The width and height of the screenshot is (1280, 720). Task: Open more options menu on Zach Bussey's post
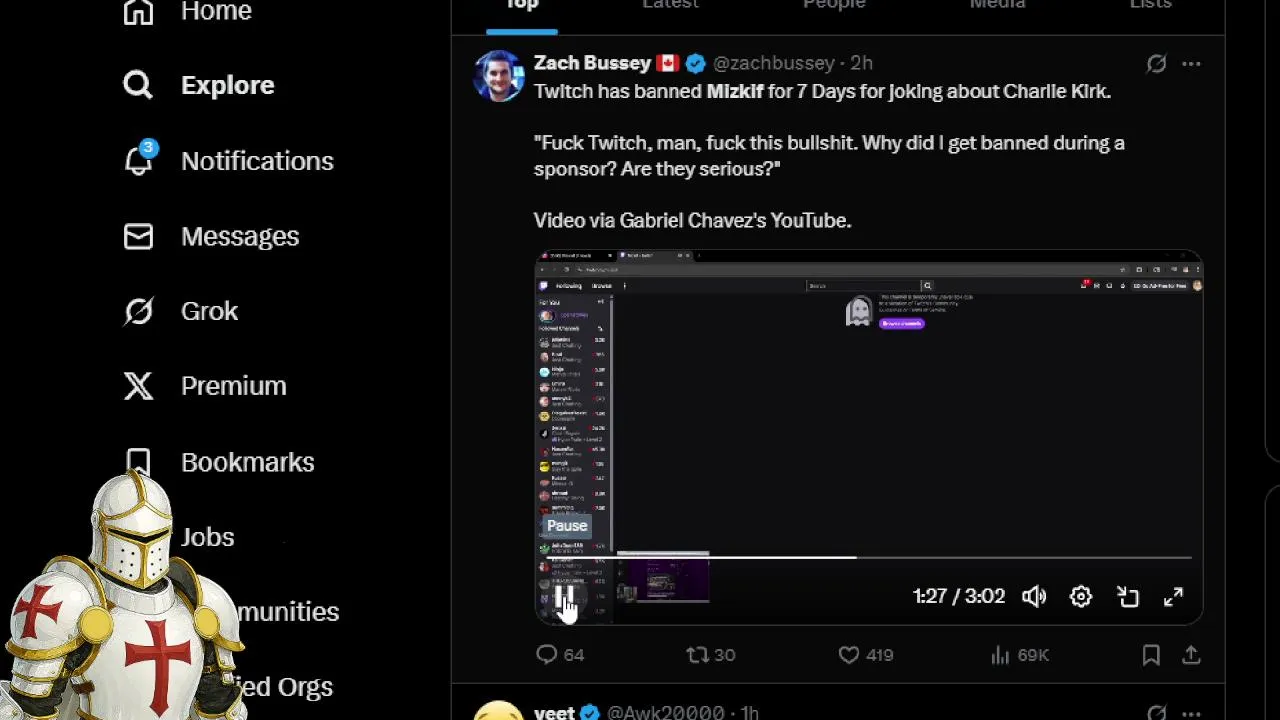point(1191,64)
